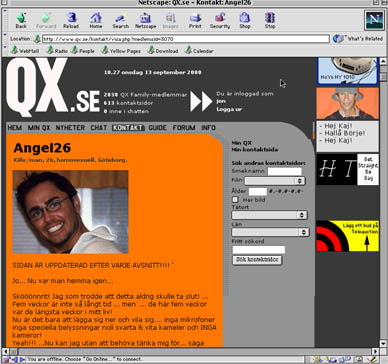Expand the Tätort dropdown
This screenshot has width=388, height=364.
tap(269, 215)
